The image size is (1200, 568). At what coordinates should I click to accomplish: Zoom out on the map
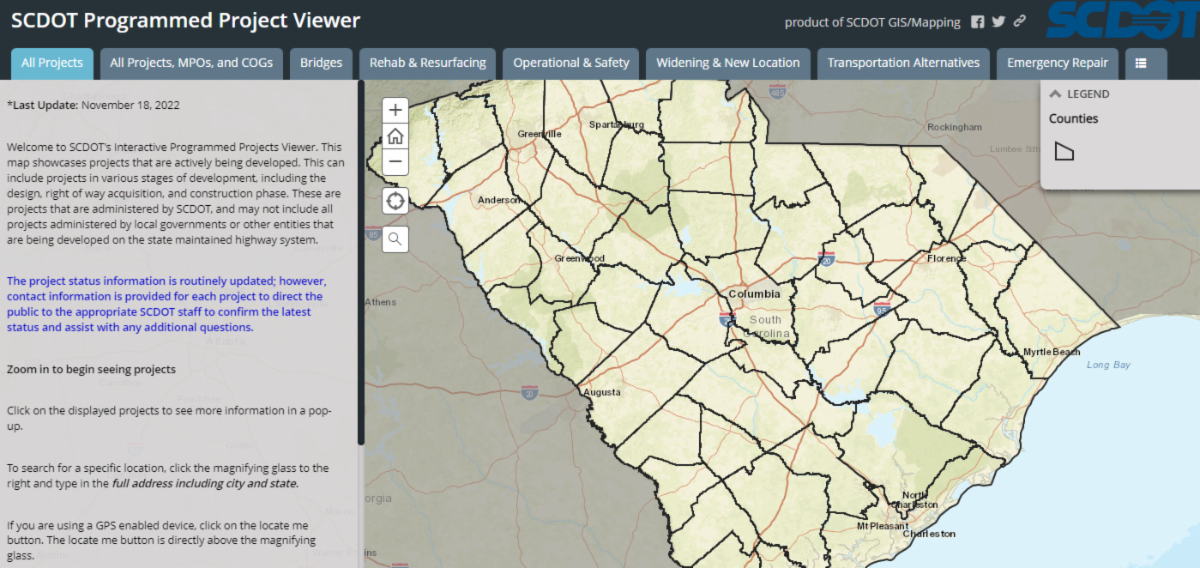click(395, 162)
